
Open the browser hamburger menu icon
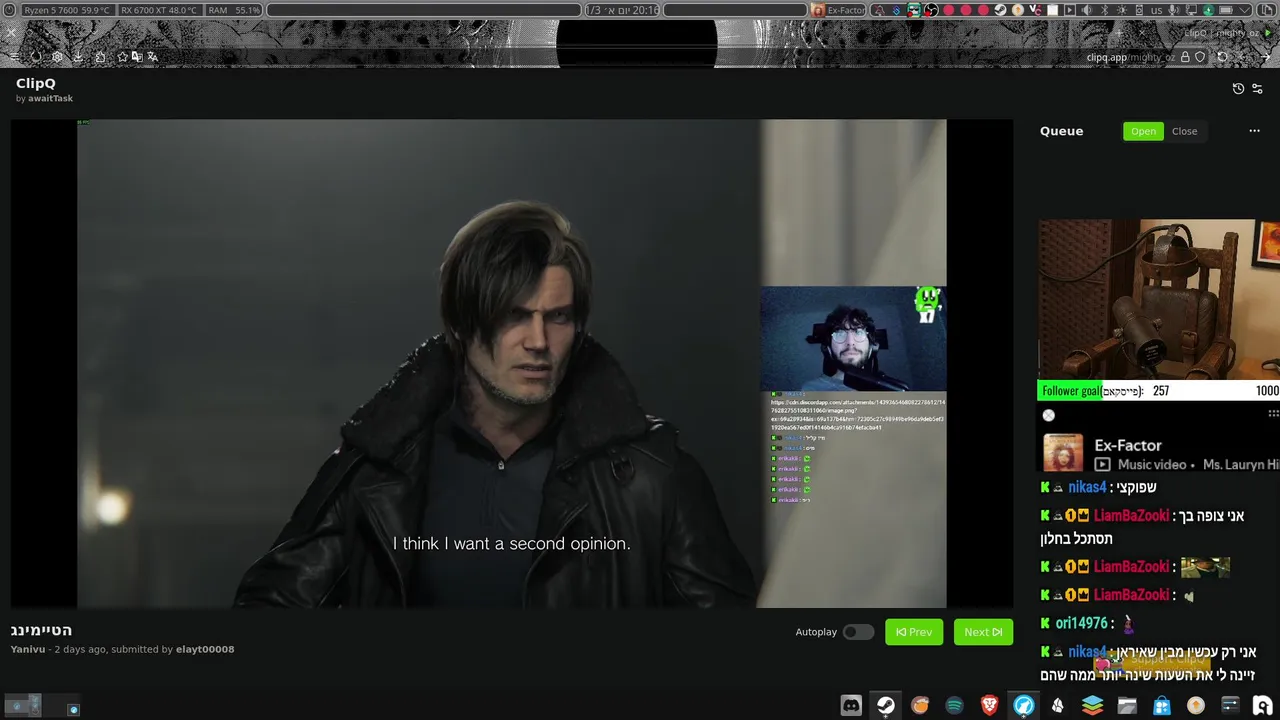coord(14,57)
